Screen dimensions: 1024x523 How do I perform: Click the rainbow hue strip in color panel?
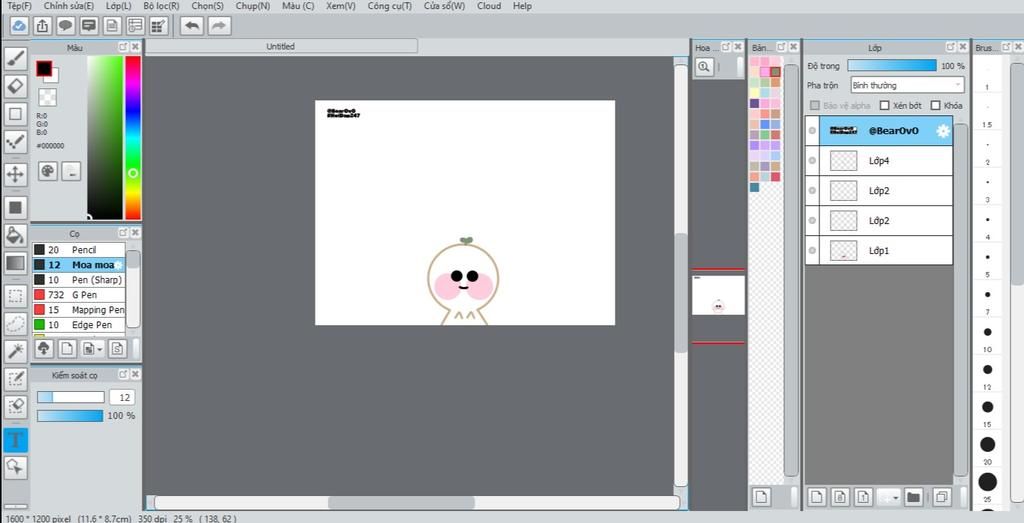pyautogui.click(x=132, y=137)
